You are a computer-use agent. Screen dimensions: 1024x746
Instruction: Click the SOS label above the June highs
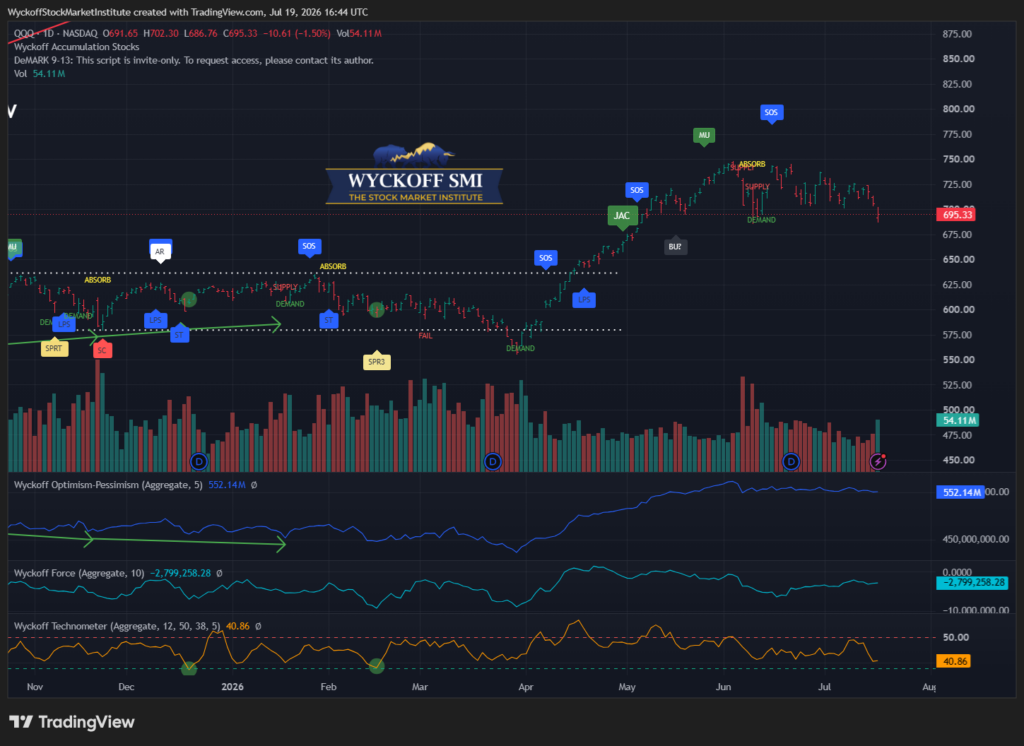click(771, 112)
